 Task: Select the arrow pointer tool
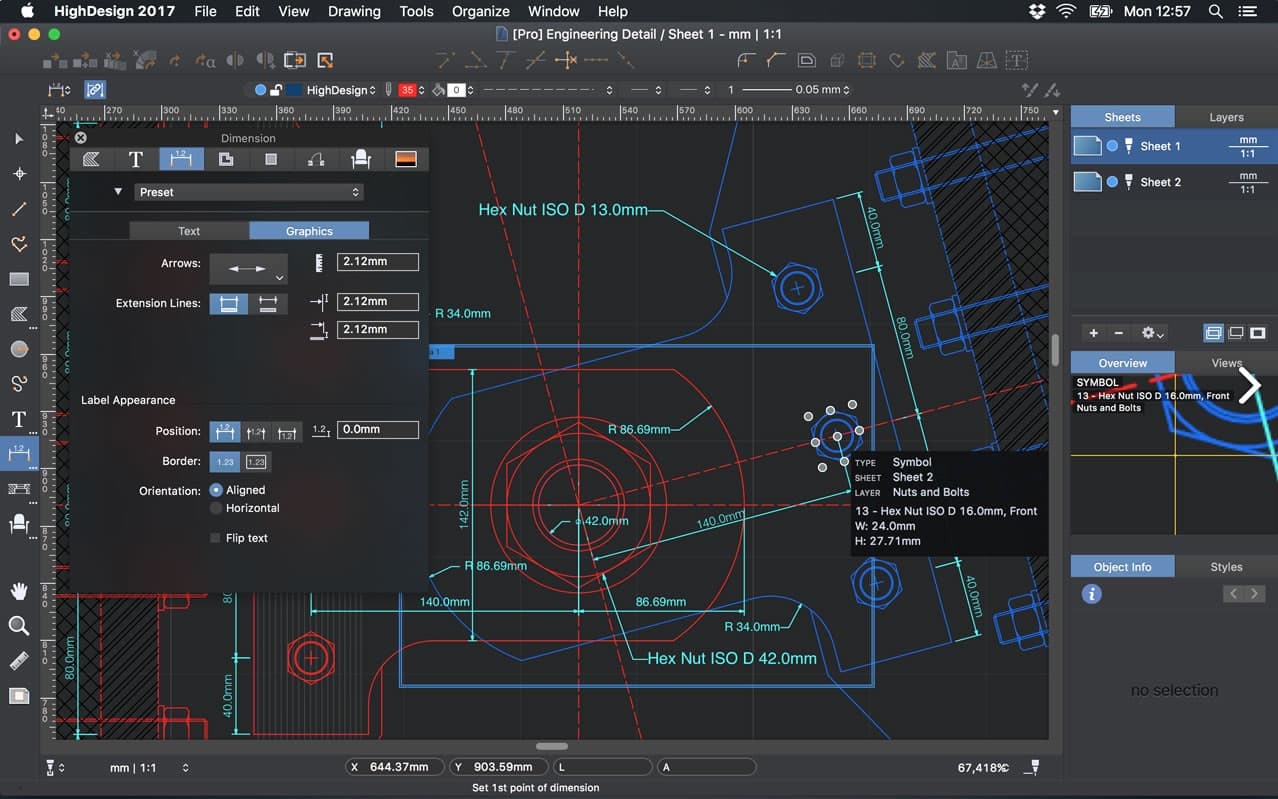click(19, 139)
